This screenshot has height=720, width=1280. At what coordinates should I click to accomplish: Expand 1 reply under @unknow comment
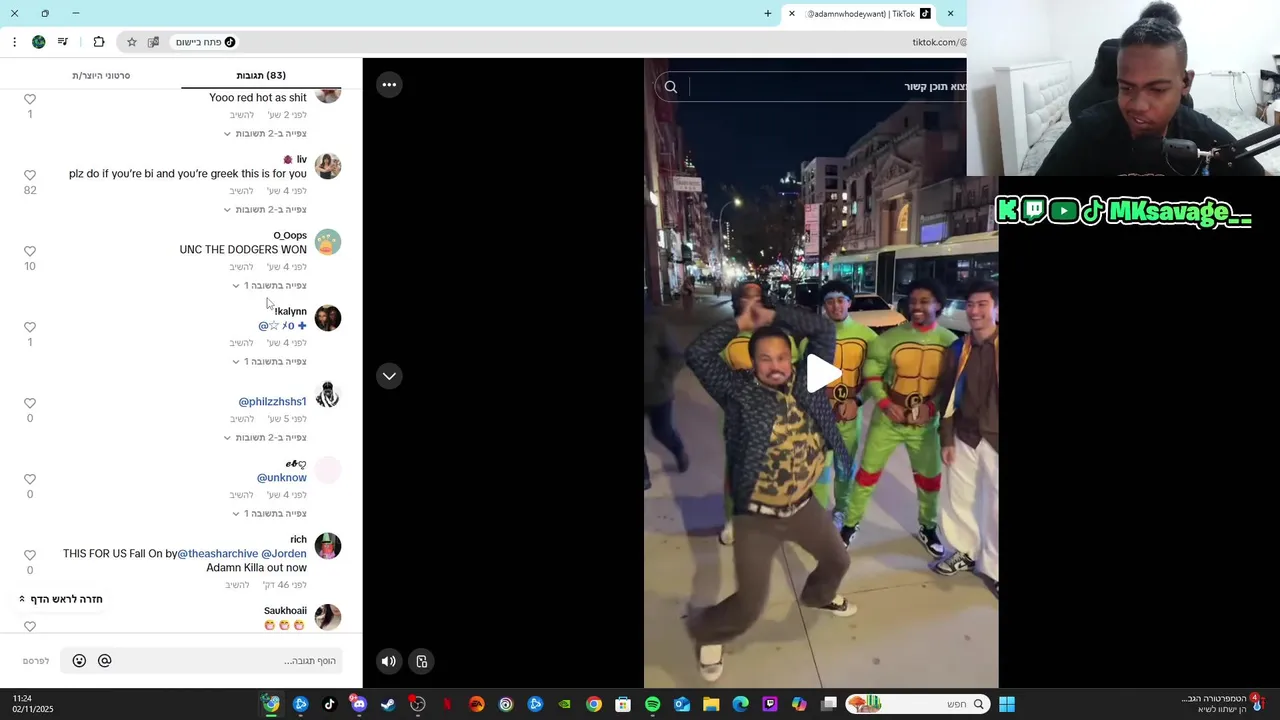pos(269,514)
